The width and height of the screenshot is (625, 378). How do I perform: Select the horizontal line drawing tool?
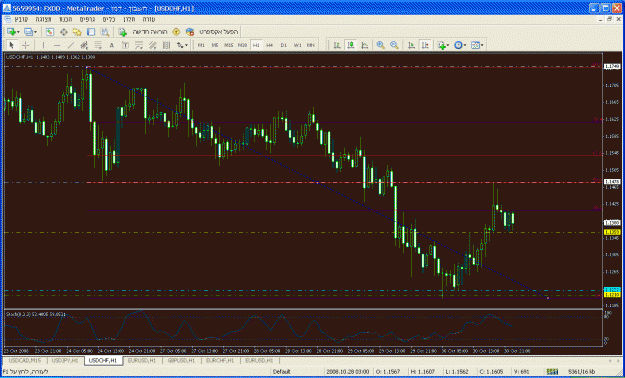(x=57, y=45)
